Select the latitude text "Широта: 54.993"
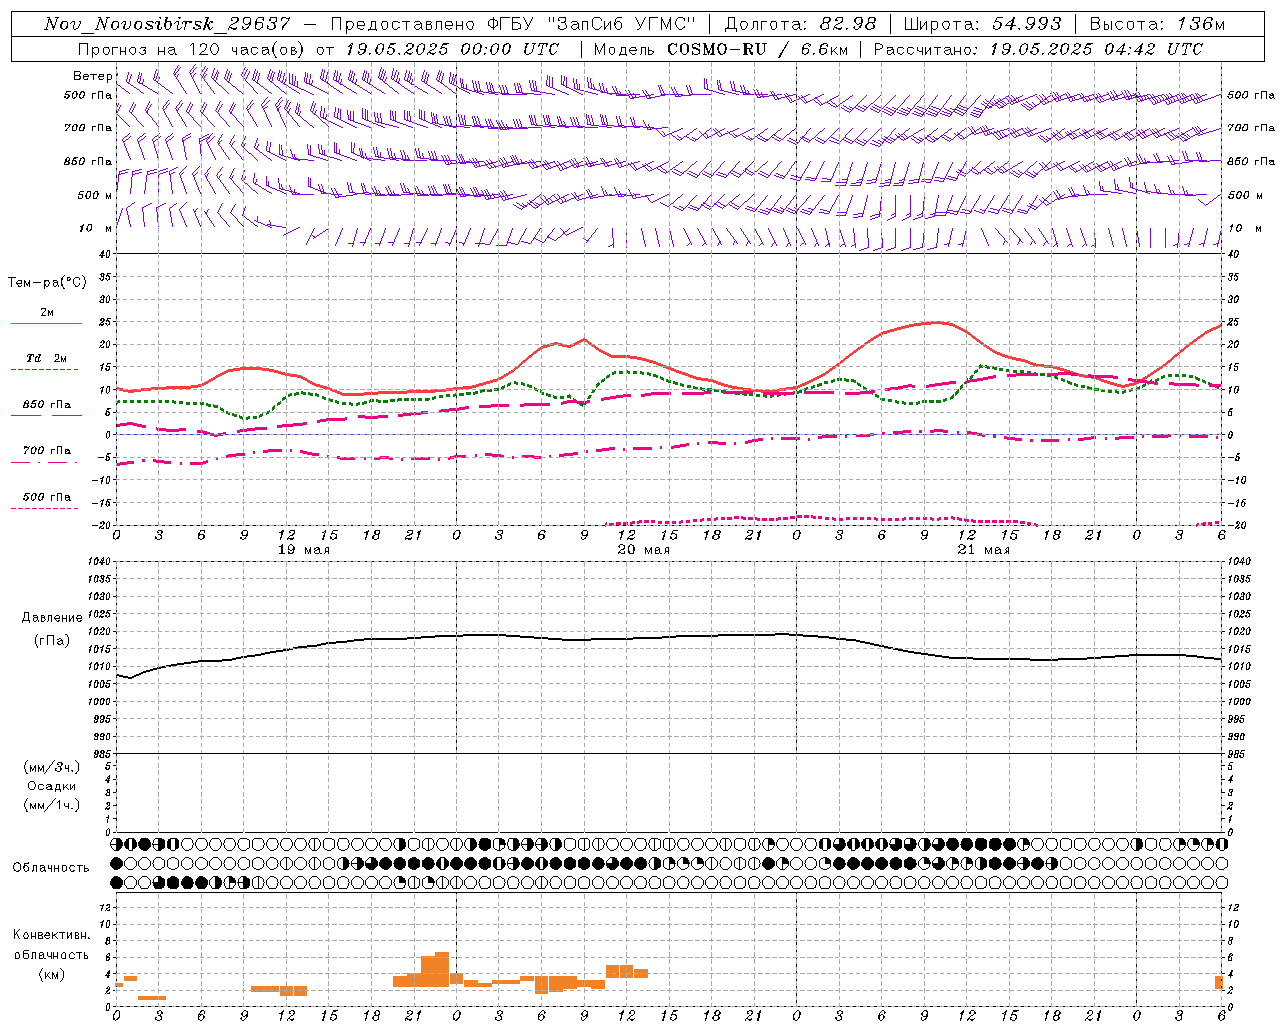This screenshot has height=1024, width=1280. (983, 24)
